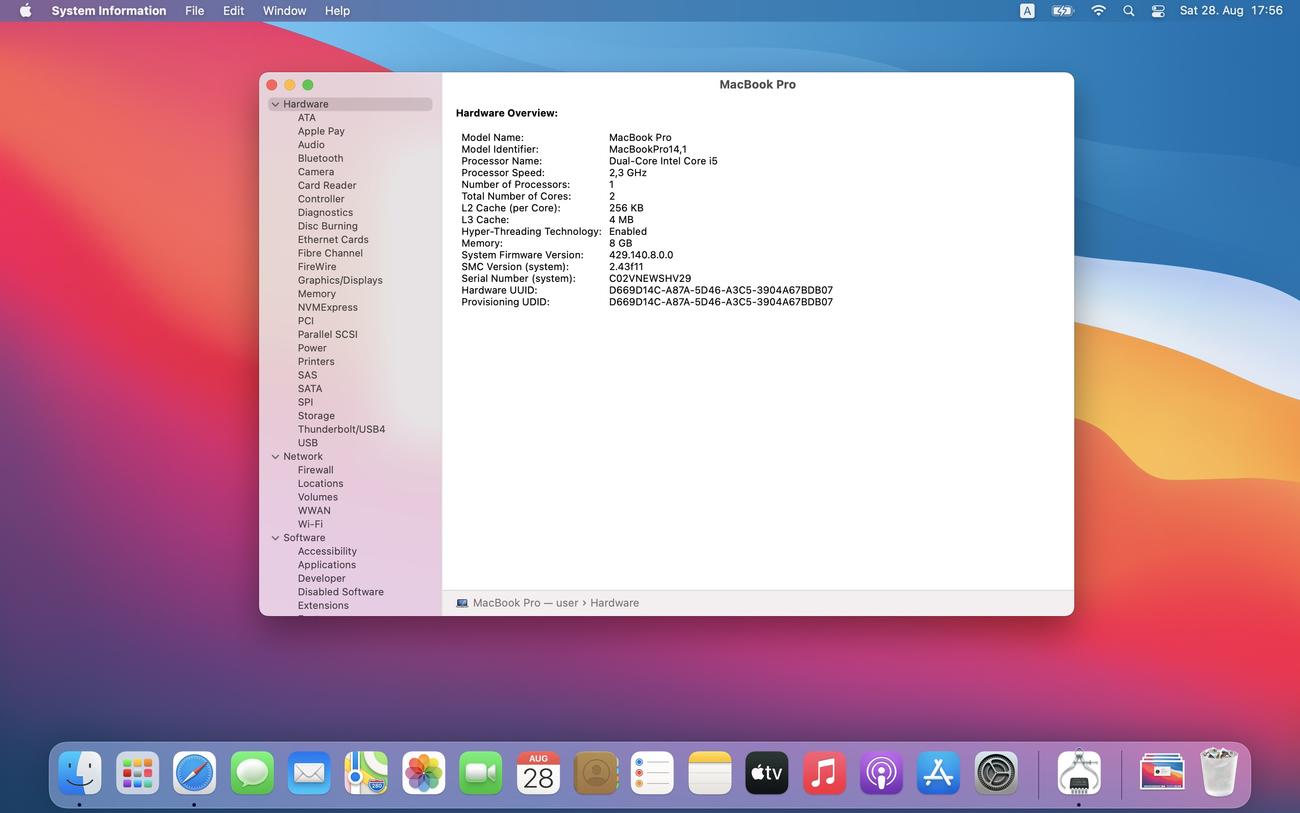
Task: Open Finder from the Dock
Action: (80, 773)
